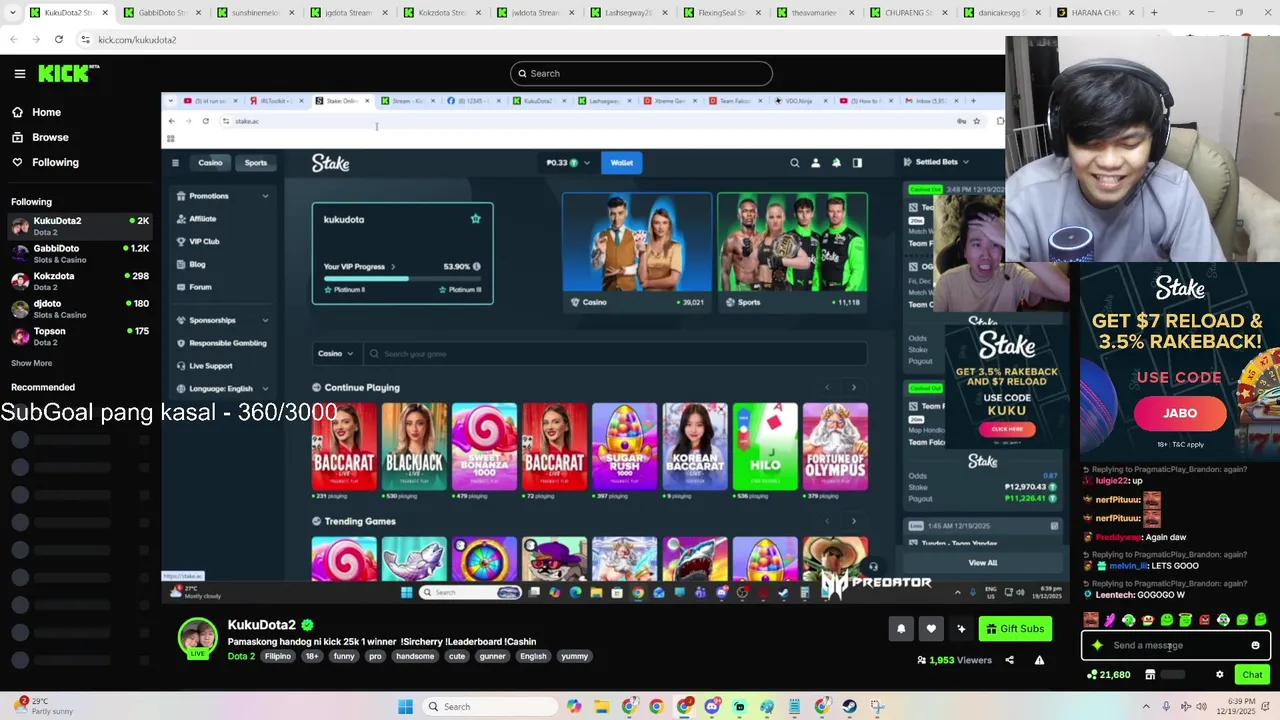The height and width of the screenshot is (720, 1280).
Task: Open the Windows Start menu
Action: point(405,707)
